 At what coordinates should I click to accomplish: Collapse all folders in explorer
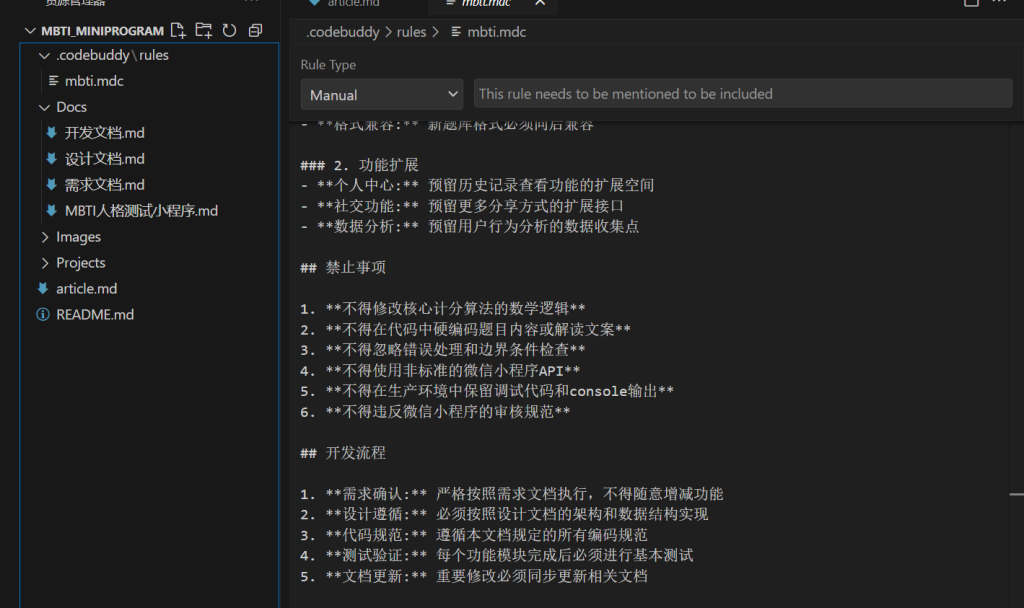(x=255, y=30)
